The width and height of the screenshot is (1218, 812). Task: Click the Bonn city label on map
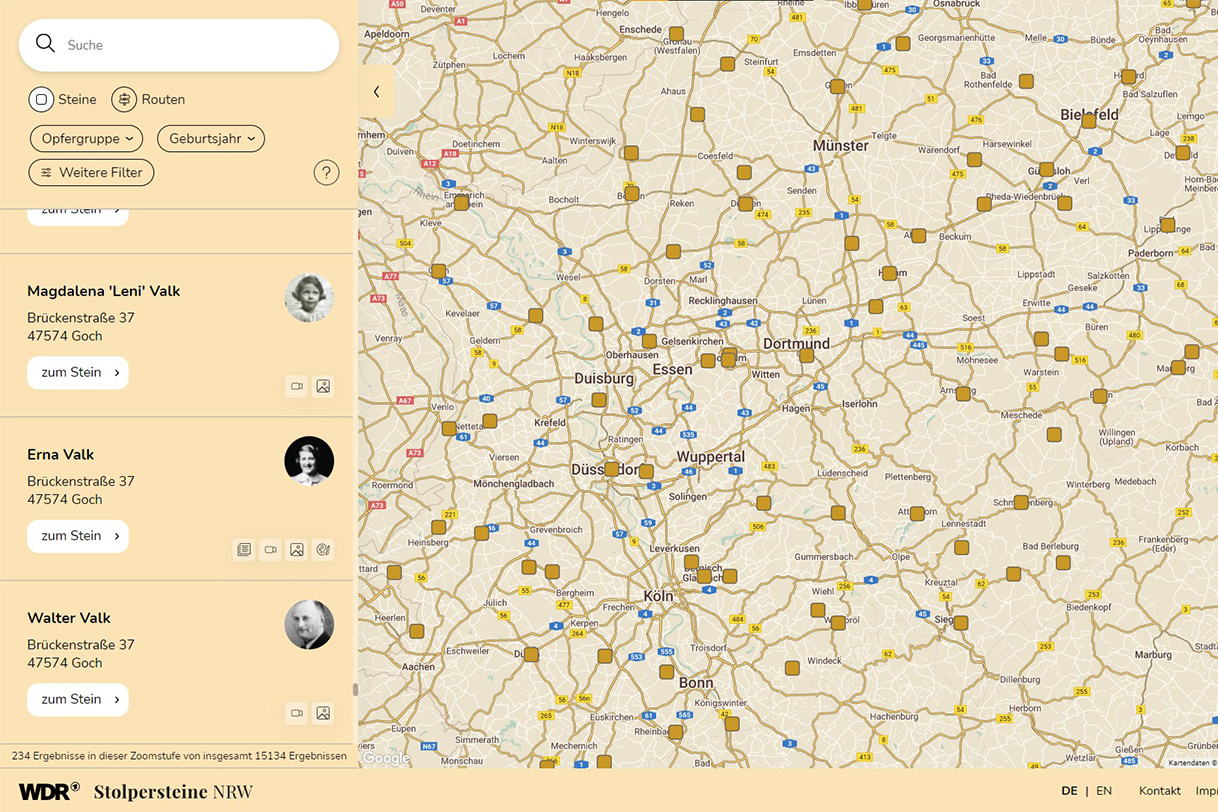[x=696, y=683]
